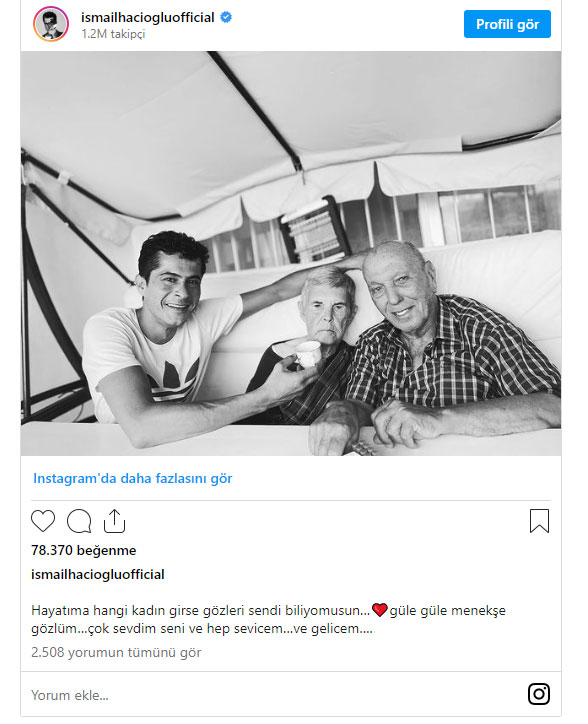The height and width of the screenshot is (724, 588).
Task: Click the 1.2M takipçi follower count
Action: (x=113, y=34)
